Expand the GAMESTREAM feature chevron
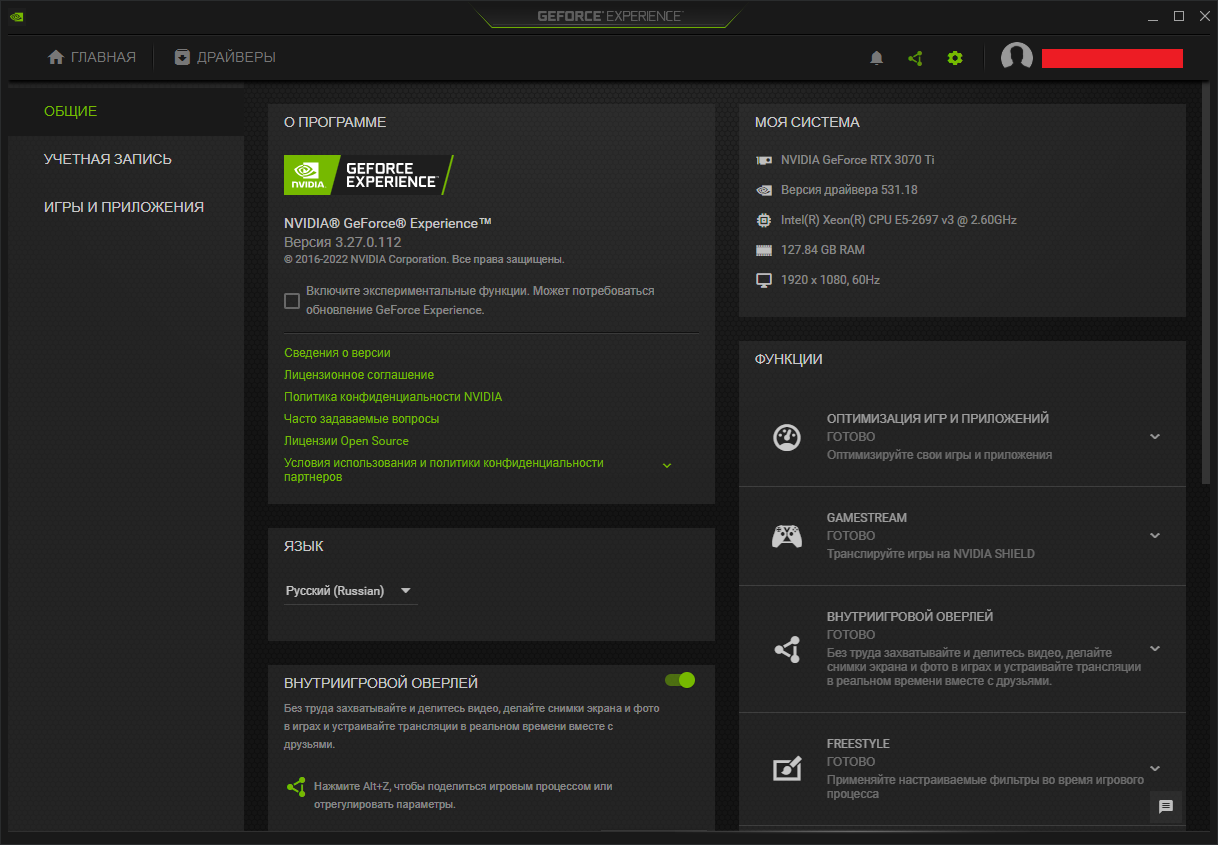 pyautogui.click(x=1155, y=536)
